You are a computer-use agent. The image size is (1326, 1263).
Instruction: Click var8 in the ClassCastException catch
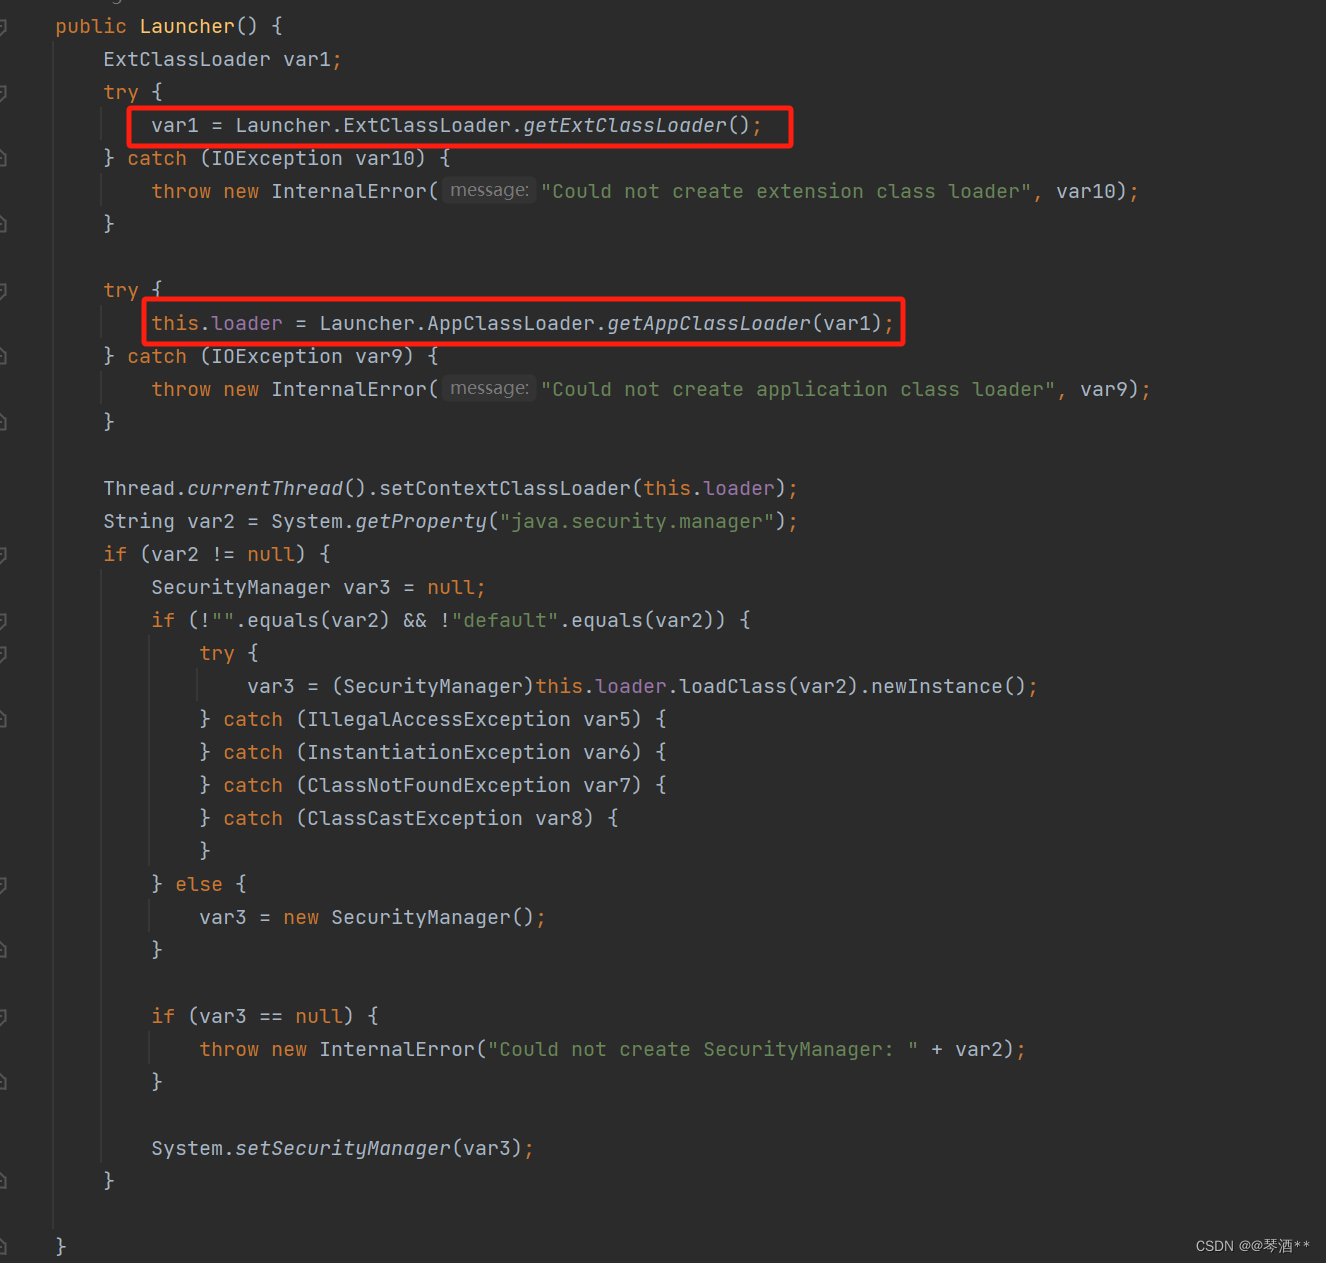coord(559,819)
